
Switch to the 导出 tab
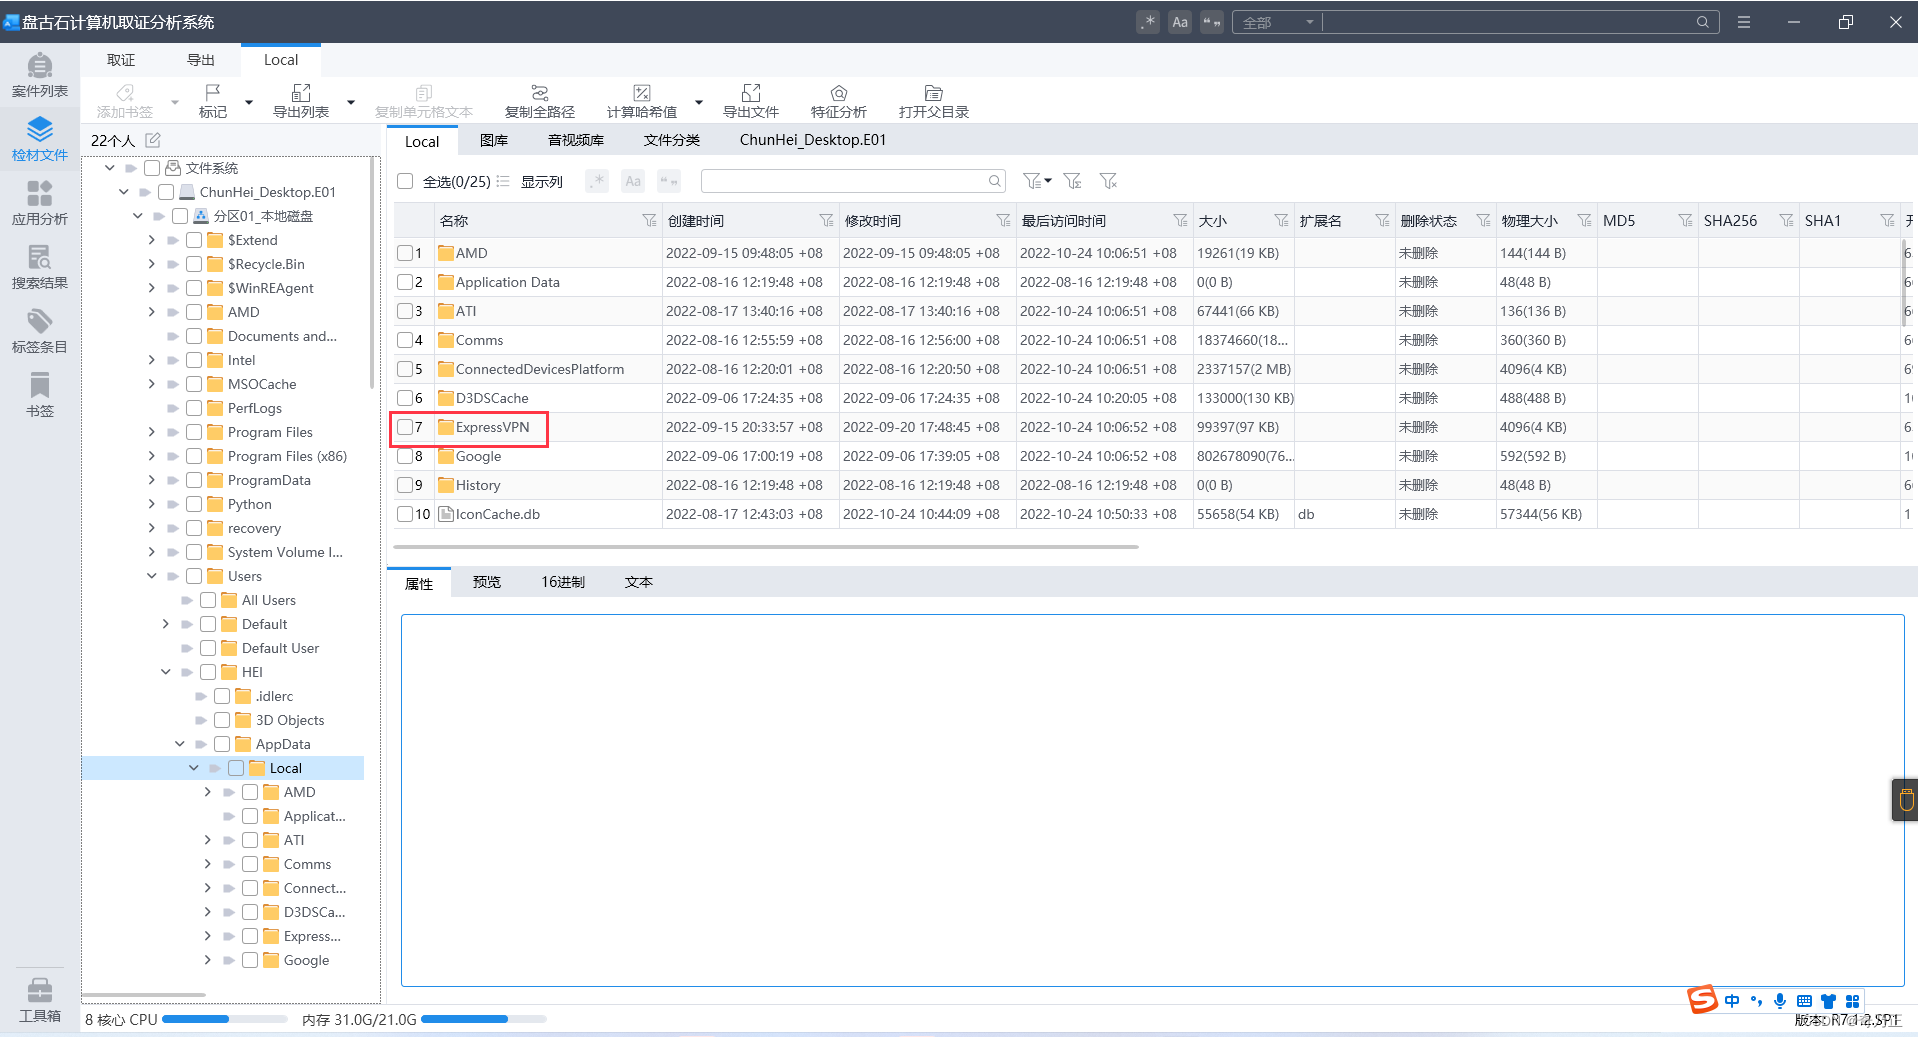coord(201,60)
